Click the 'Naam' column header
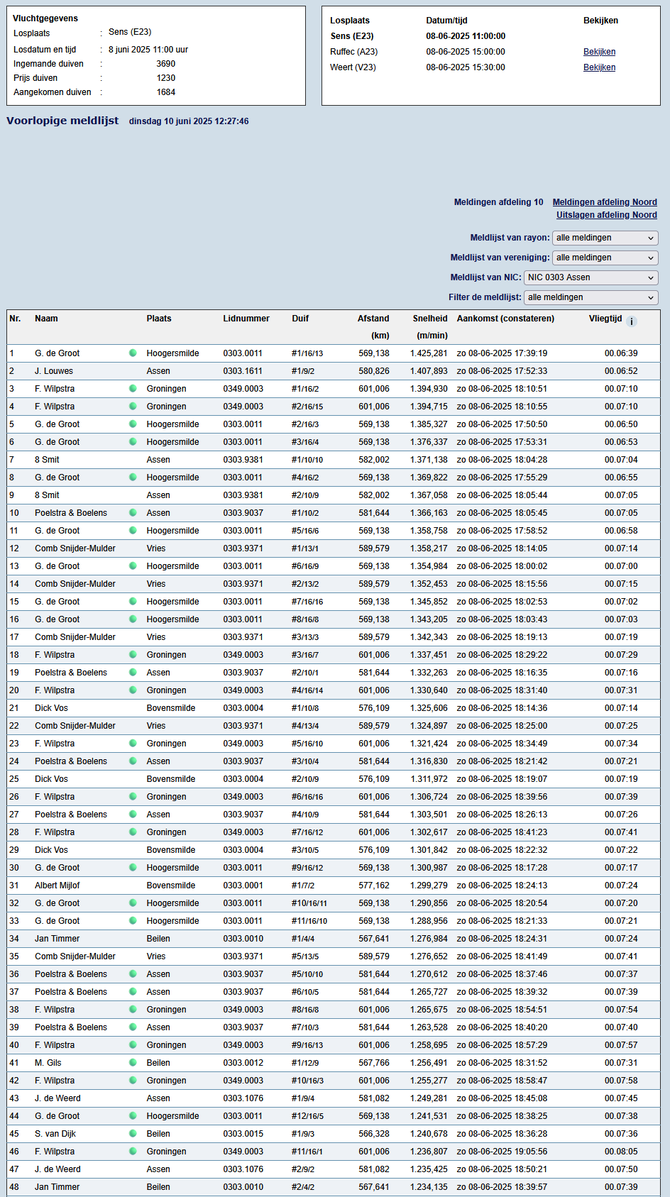Viewport: 670px width, 1197px height. [47, 318]
